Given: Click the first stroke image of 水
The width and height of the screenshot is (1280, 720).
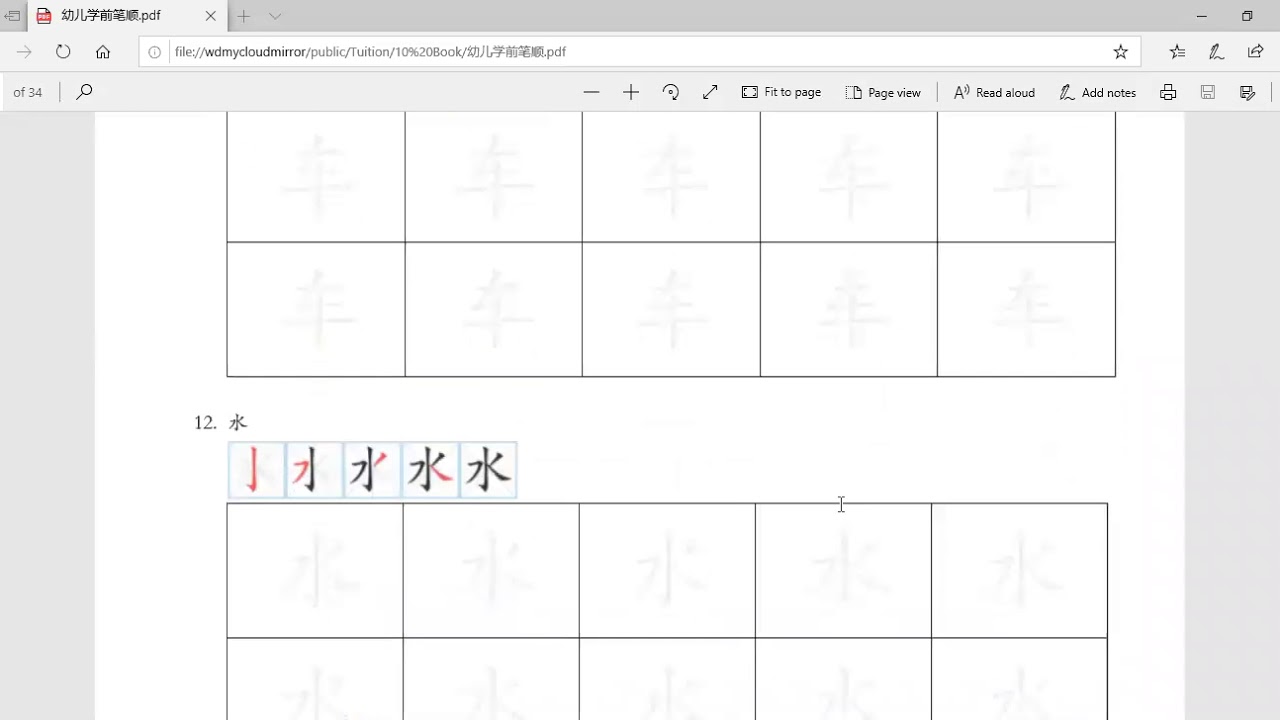Looking at the screenshot, I should click(x=256, y=470).
